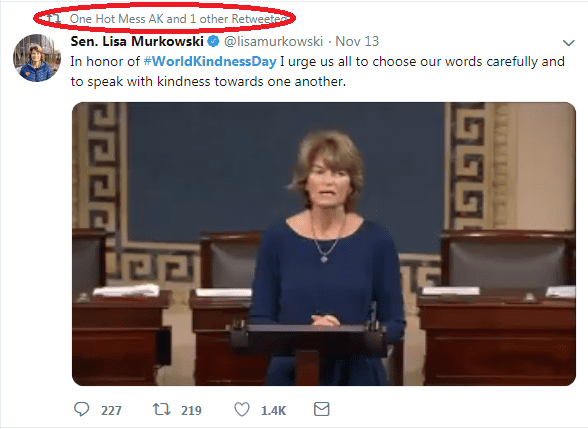Image resolution: width=588 pixels, height=429 pixels.
Task: Open the #WorldKindnessDay hashtag
Action: pyautogui.click(x=210, y=61)
